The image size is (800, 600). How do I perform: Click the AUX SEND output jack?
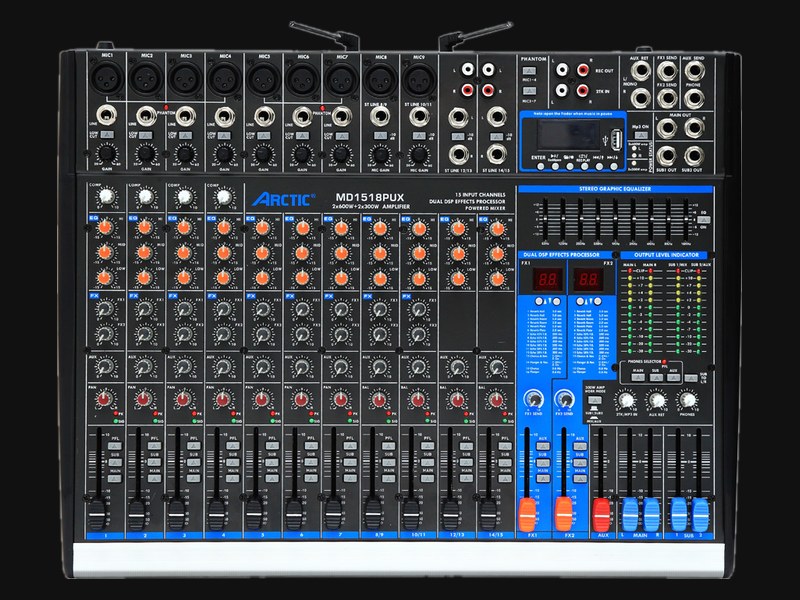point(694,71)
